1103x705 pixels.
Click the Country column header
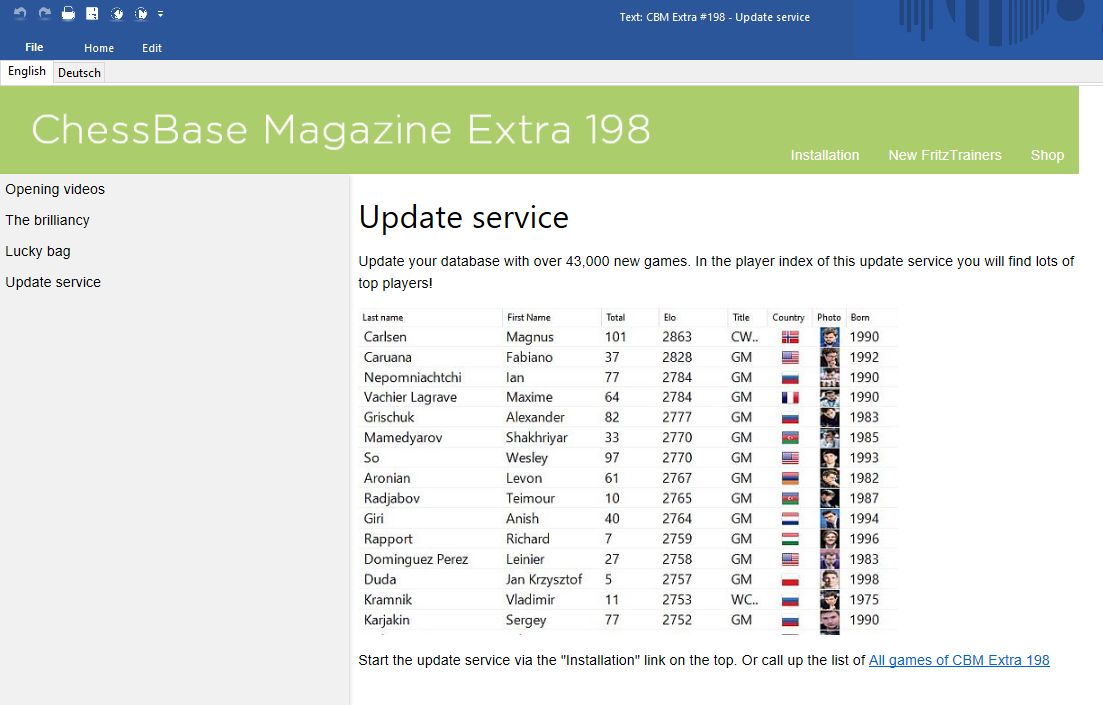pyautogui.click(x=788, y=317)
